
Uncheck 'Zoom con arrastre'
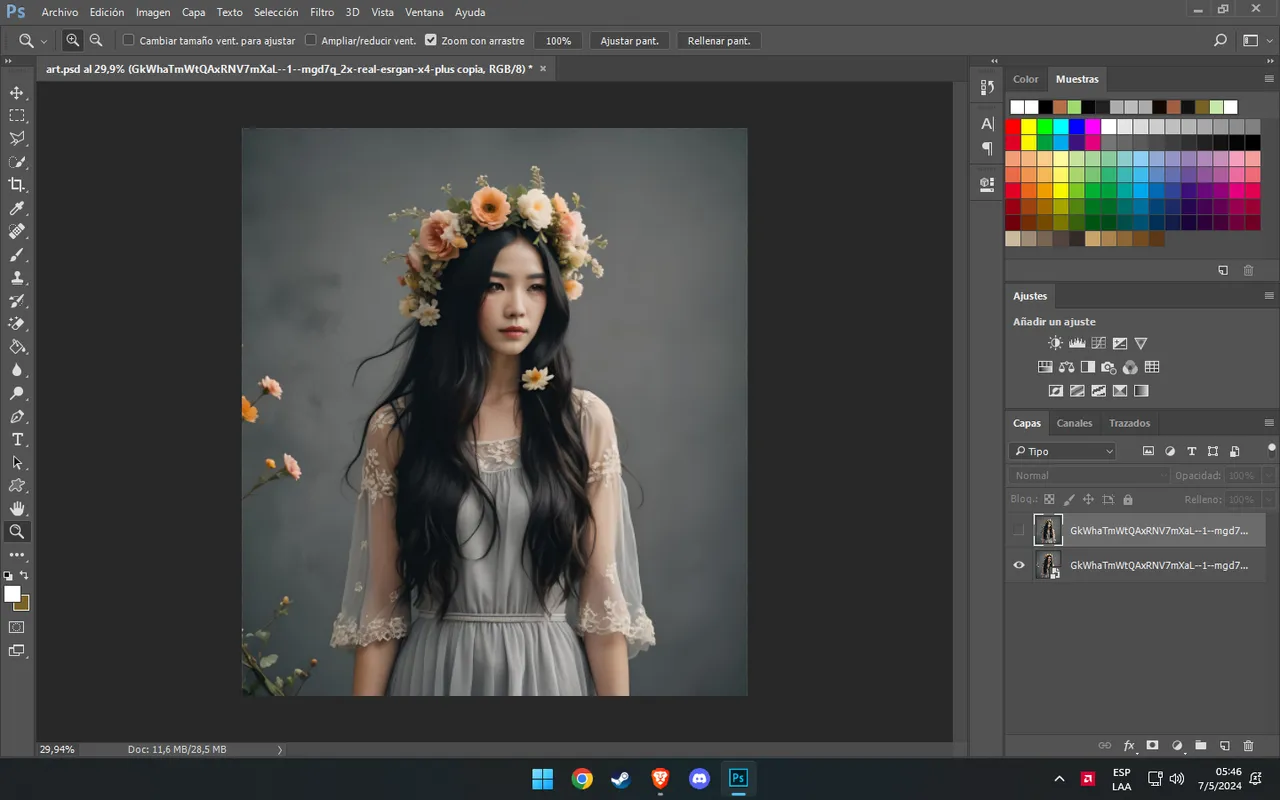click(431, 40)
